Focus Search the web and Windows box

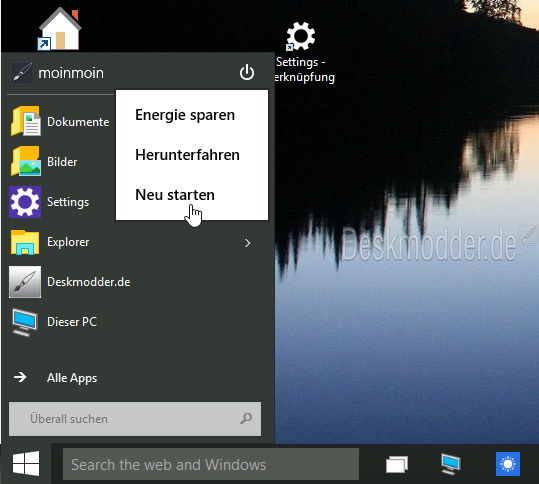point(211,464)
